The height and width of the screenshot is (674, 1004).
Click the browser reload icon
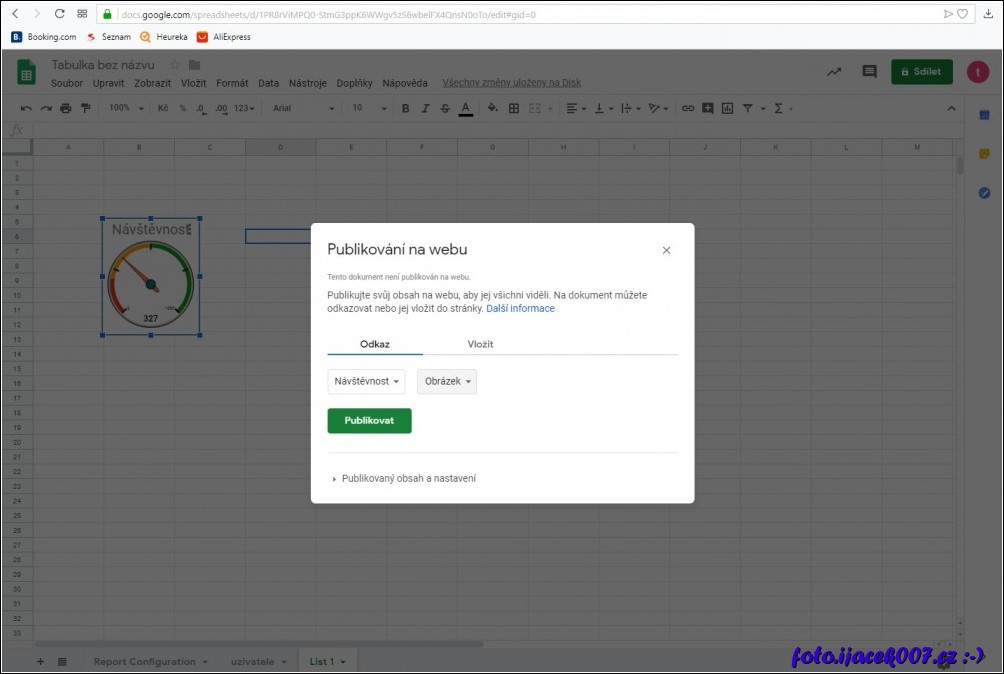point(59,14)
